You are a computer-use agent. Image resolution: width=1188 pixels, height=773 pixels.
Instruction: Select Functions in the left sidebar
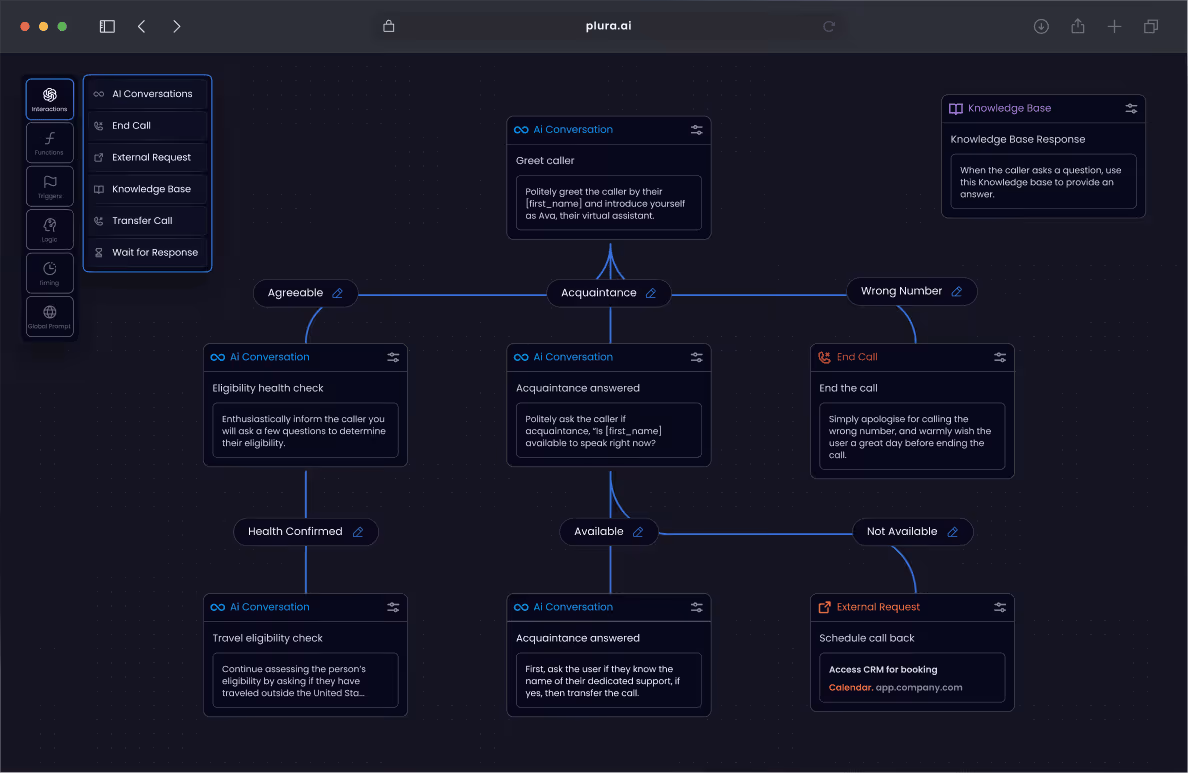click(49, 142)
